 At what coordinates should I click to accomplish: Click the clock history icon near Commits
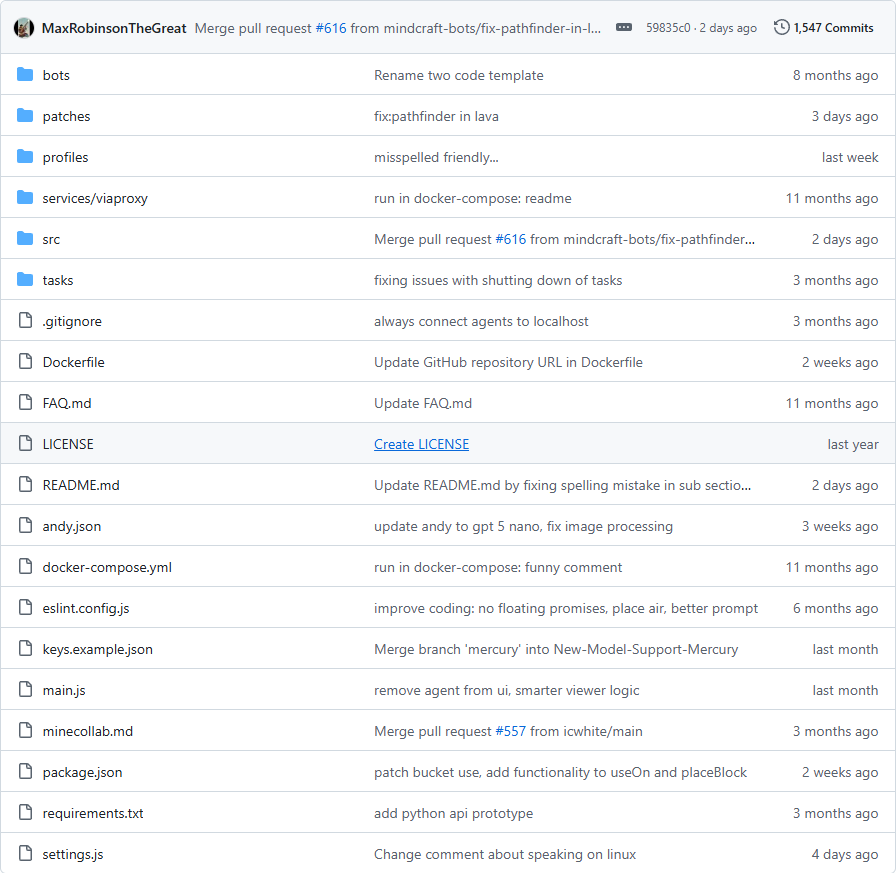tap(781, 28)
